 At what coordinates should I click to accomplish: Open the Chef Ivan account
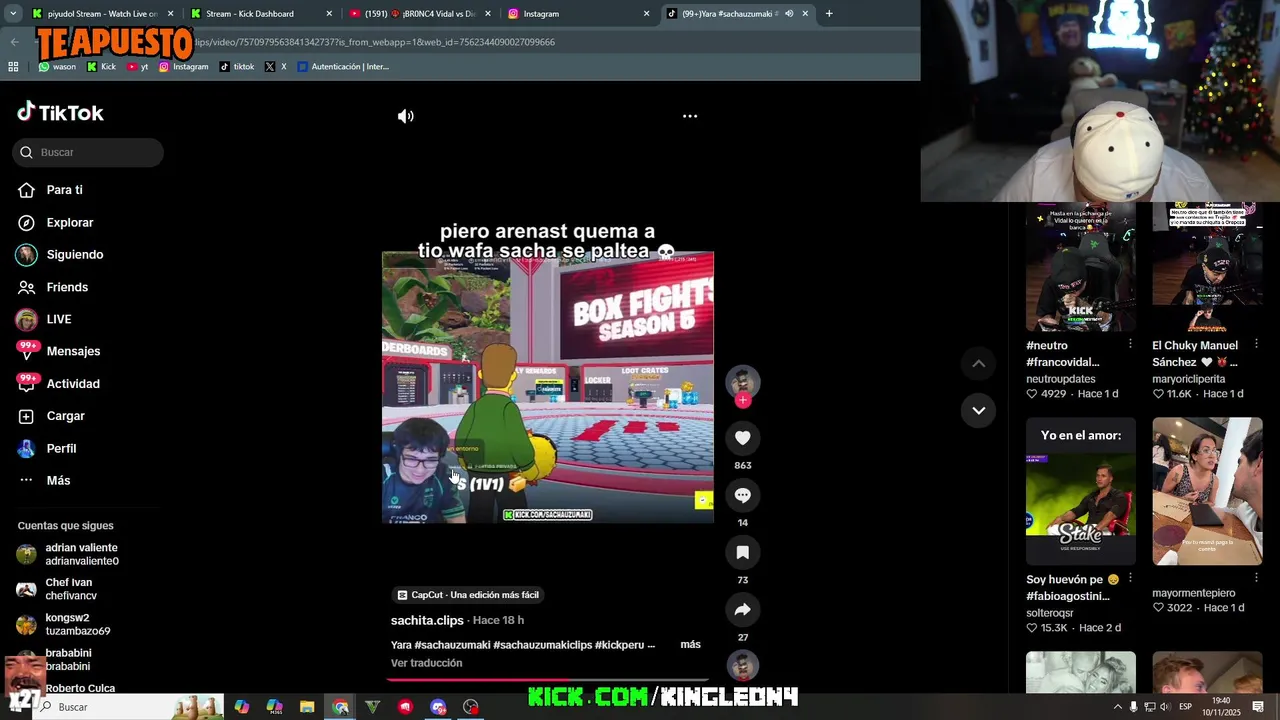[x=70, y=589]
